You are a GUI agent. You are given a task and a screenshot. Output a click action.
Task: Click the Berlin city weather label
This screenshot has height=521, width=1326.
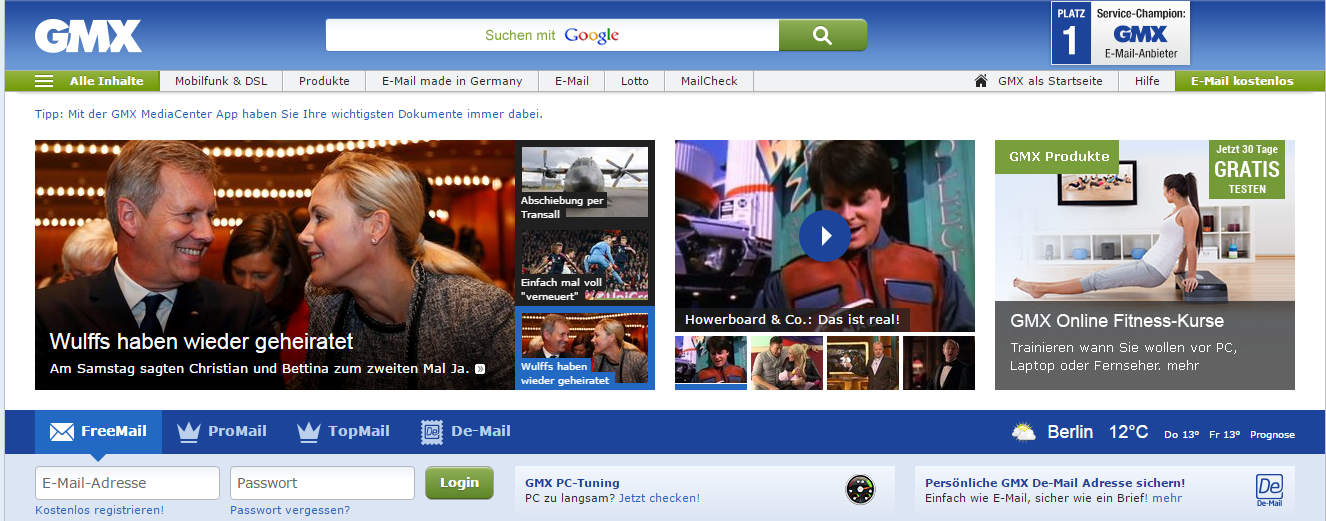click(x=1070, y=432)
